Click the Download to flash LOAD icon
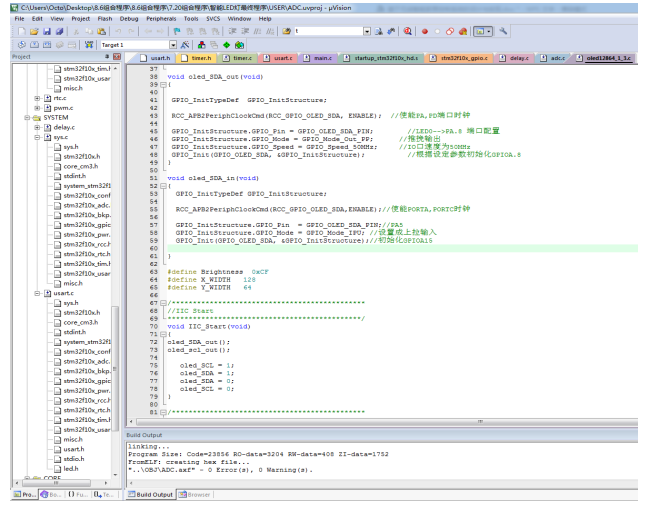Viewport: 668px width, 508px height. (x=89, y=45)
